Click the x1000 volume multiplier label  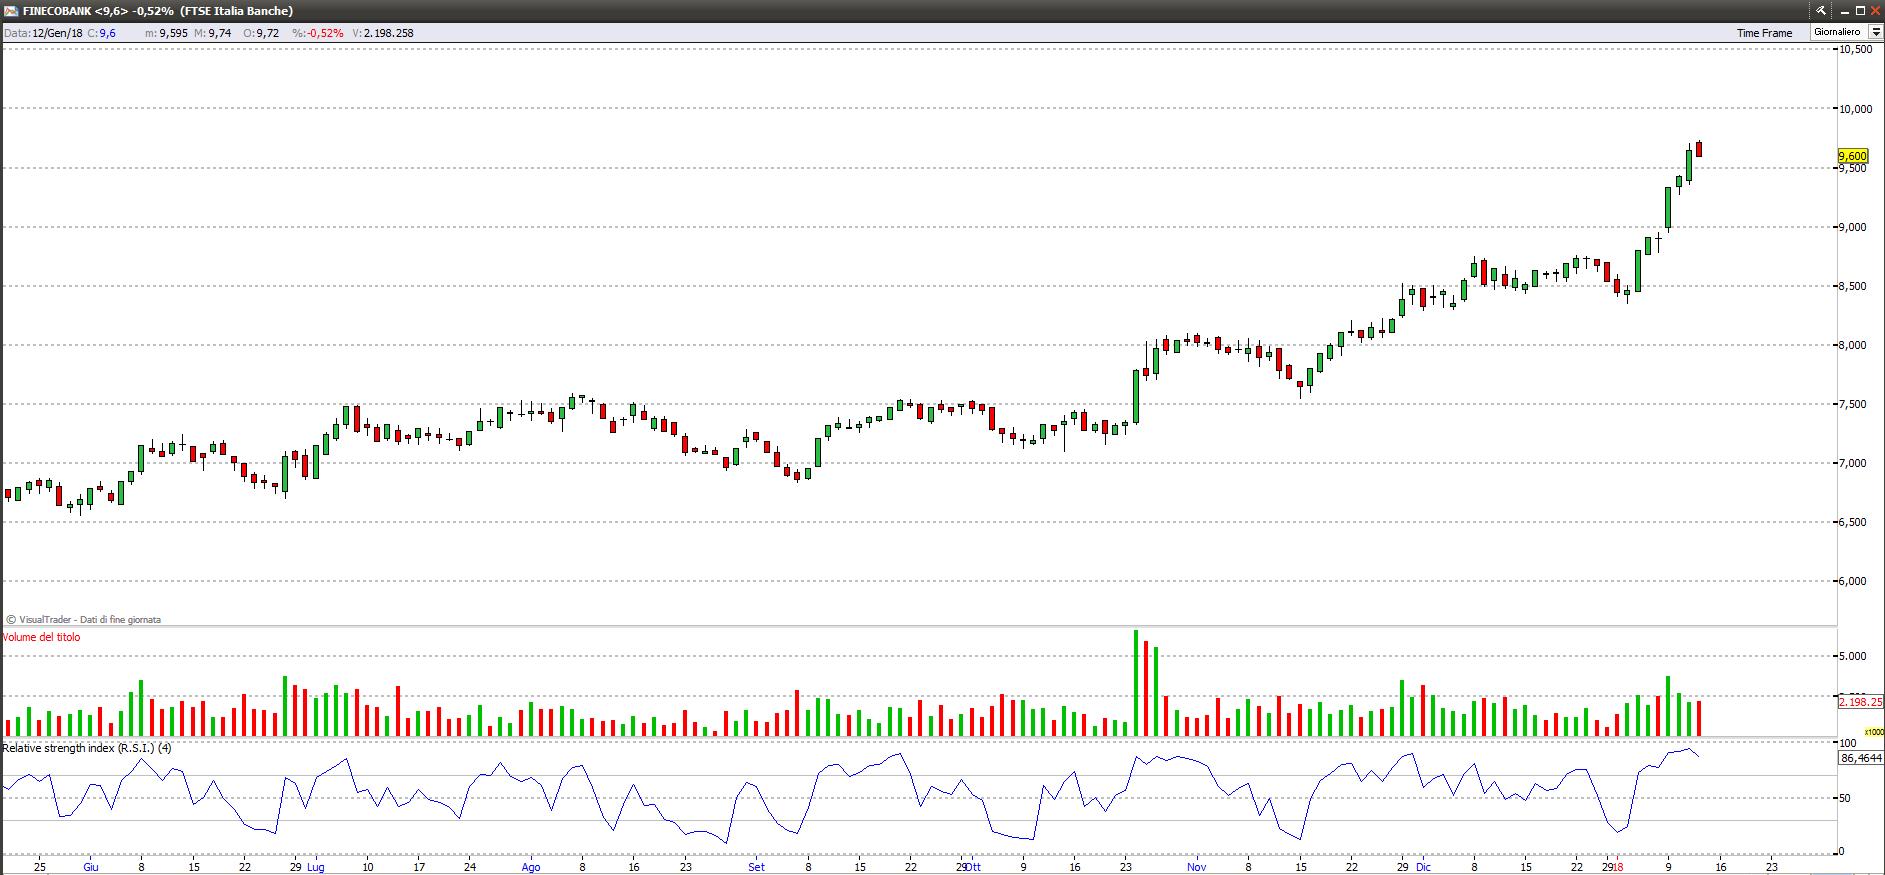[1873, 731]
